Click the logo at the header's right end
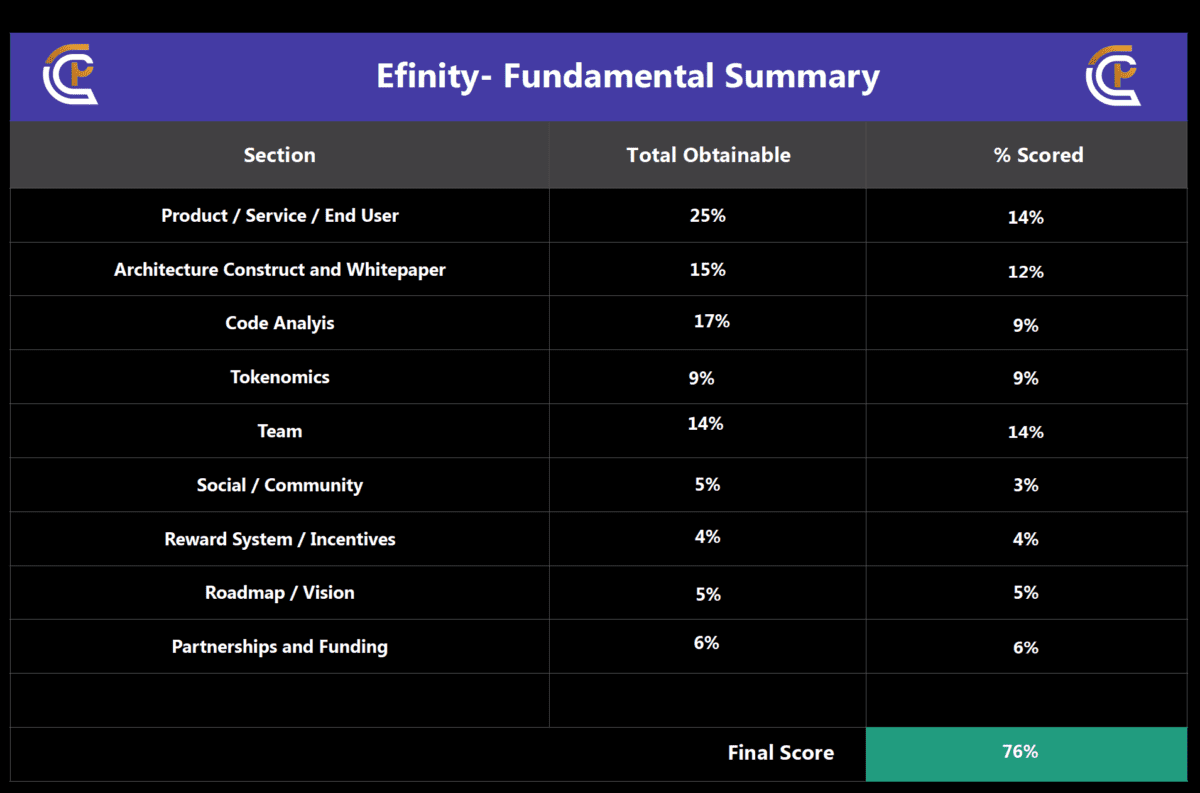Image resolution: width=1200 pixels, height=793 pixels. coord(1113,75)
